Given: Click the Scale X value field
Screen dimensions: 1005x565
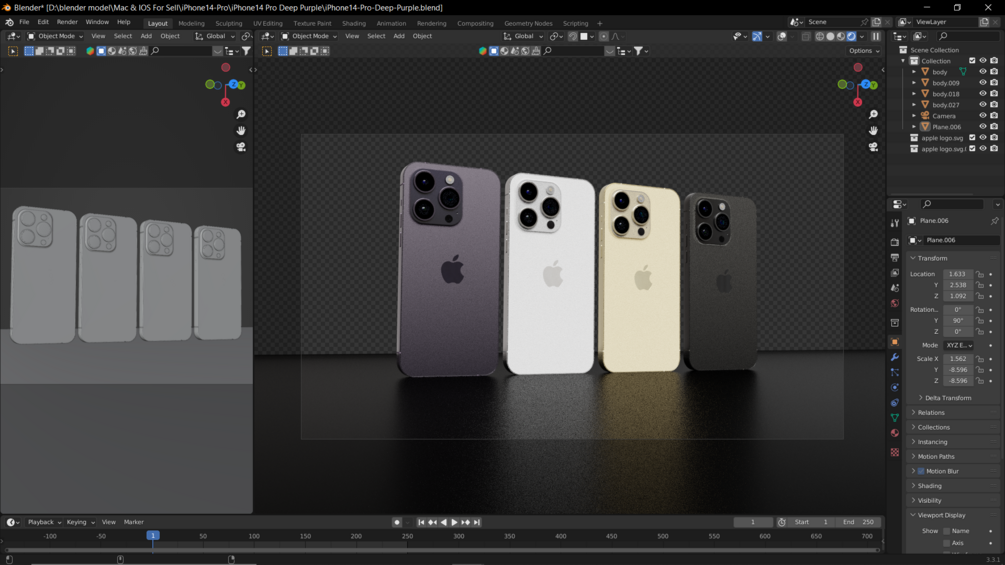Looking at the screenshot, I should tap(958, 359).
